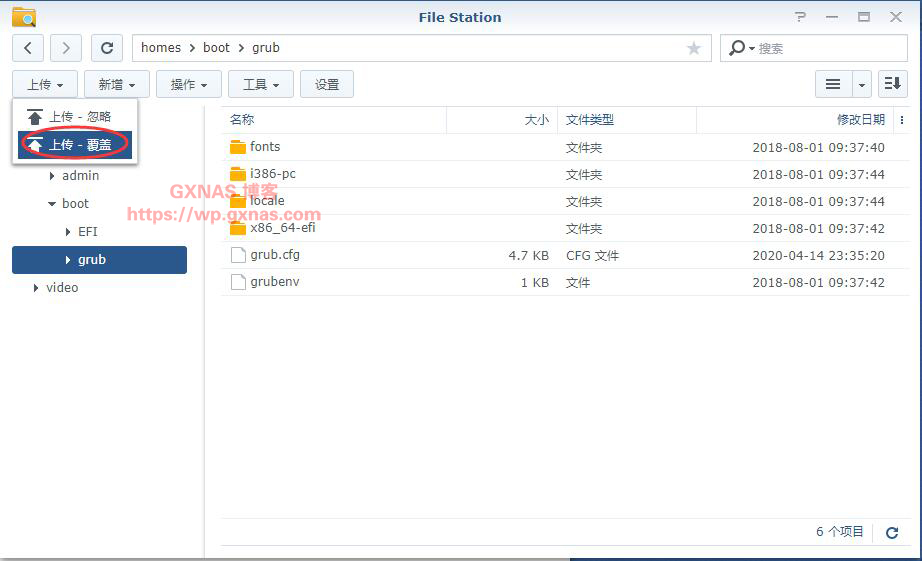
Task: Click grub in the breadcrumb path
Action: 266,48
